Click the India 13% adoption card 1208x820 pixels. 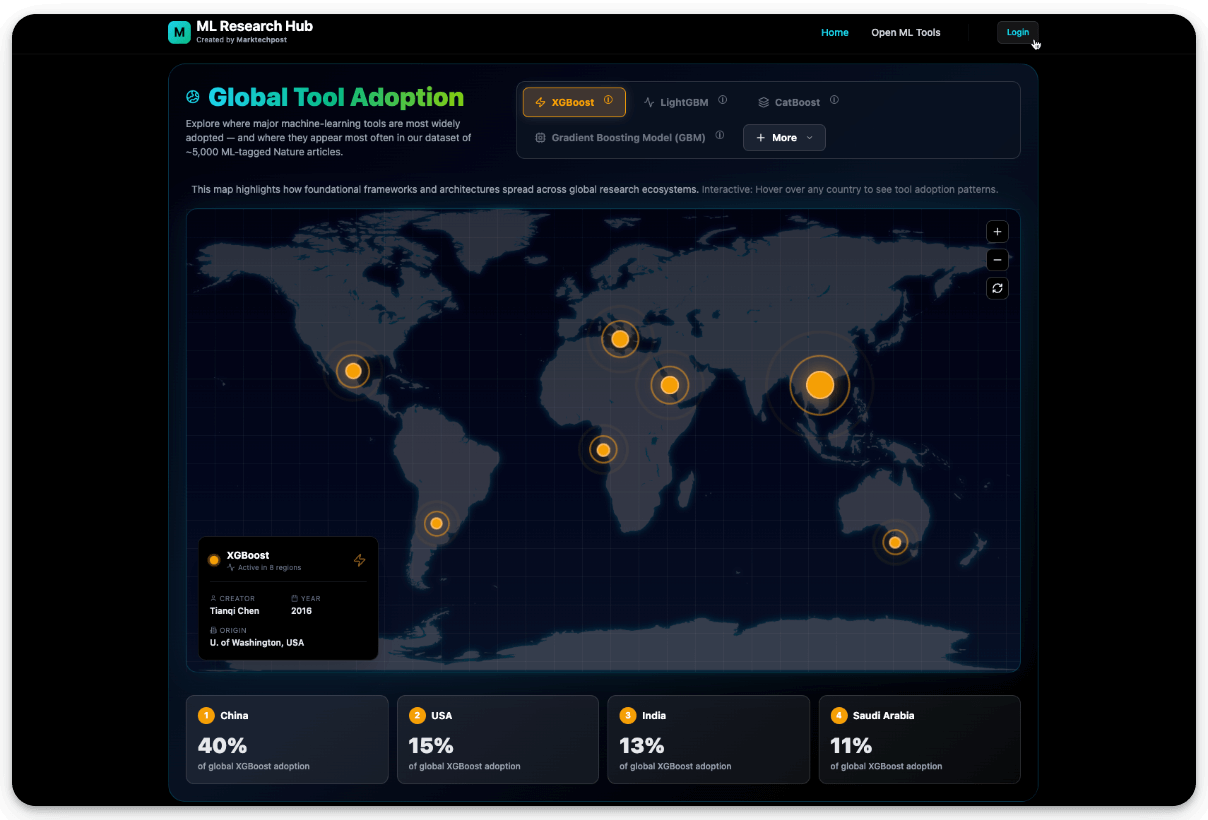[x=709, y=739]
